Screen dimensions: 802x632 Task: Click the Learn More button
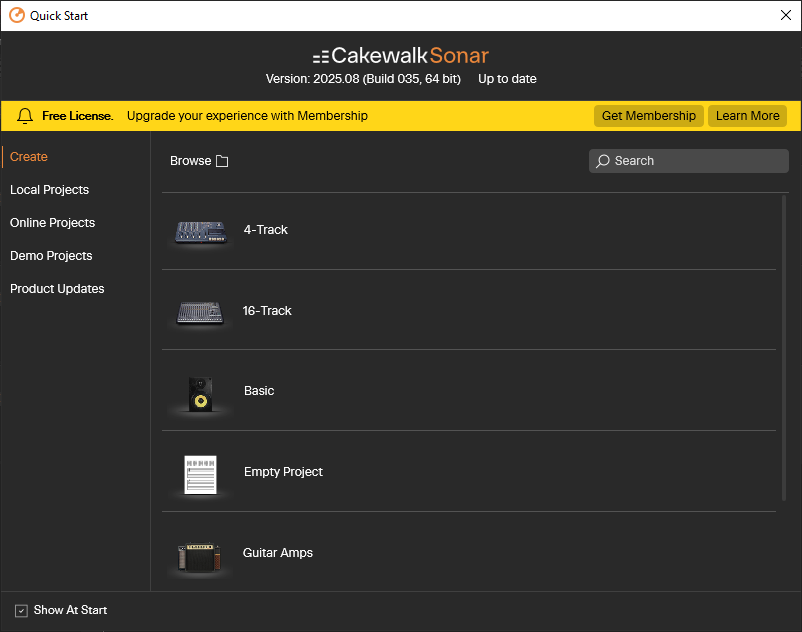[x=747, y=116]
